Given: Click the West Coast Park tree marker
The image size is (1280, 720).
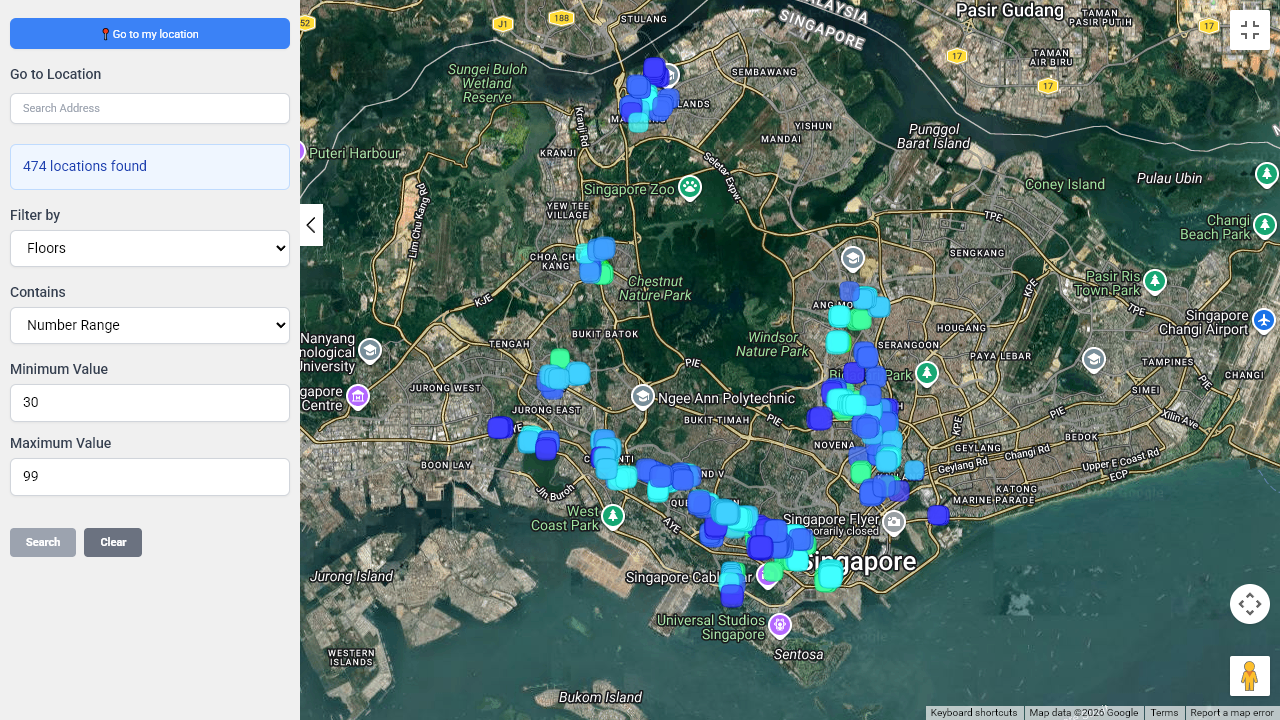Looking at the screenshot, I should 613,516.
